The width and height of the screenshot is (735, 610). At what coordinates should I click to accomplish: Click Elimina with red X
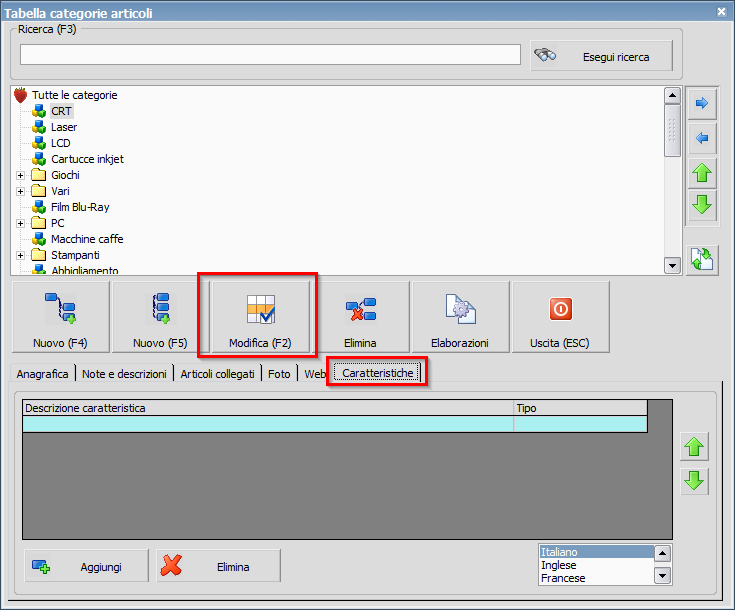[218, 566]
